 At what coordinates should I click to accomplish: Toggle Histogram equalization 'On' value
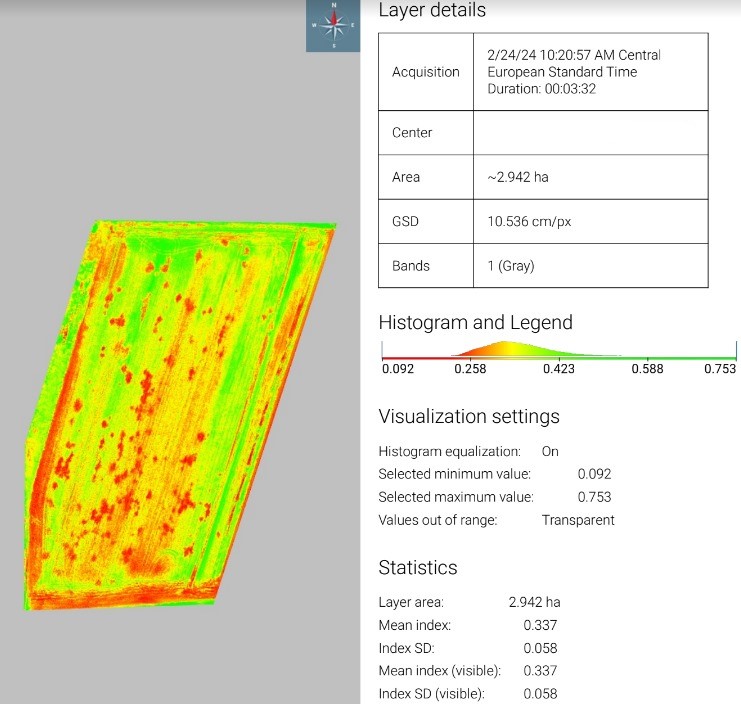550,452
